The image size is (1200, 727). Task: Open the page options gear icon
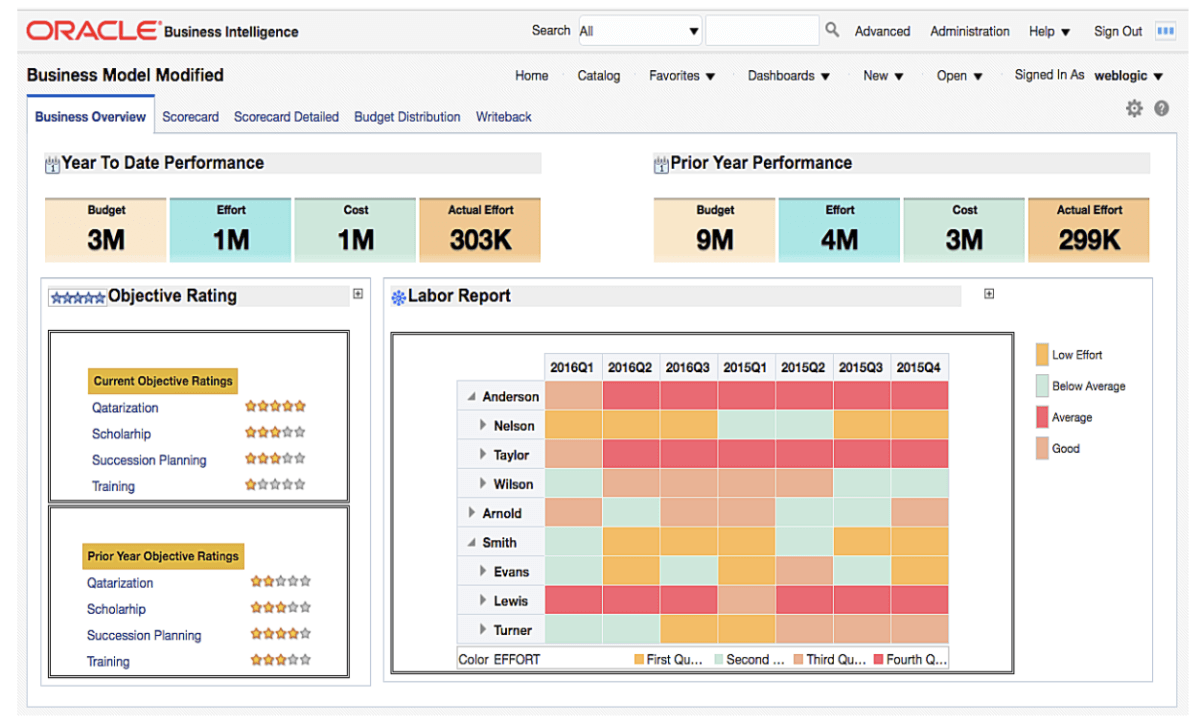click(x=1134, y=108)
